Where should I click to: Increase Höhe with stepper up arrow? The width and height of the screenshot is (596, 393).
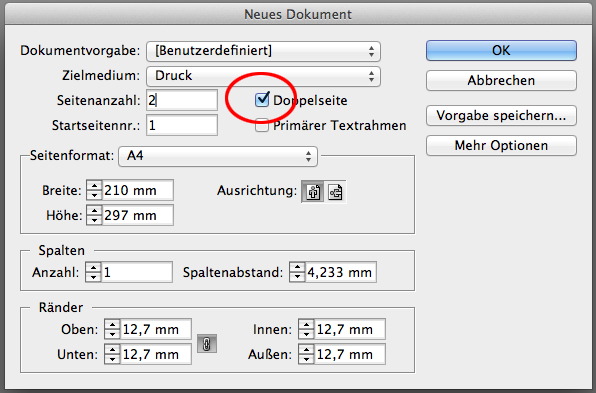(94, 211)
